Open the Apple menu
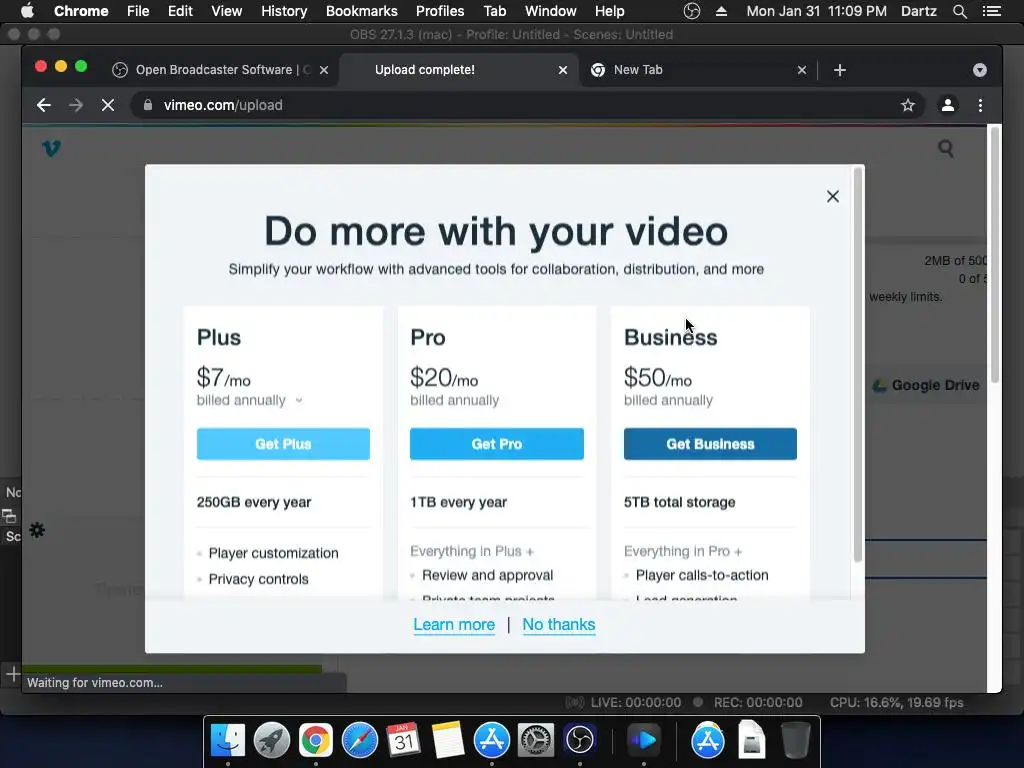Viewport: 1024px width, 768px height. click(x=27, y=11)
